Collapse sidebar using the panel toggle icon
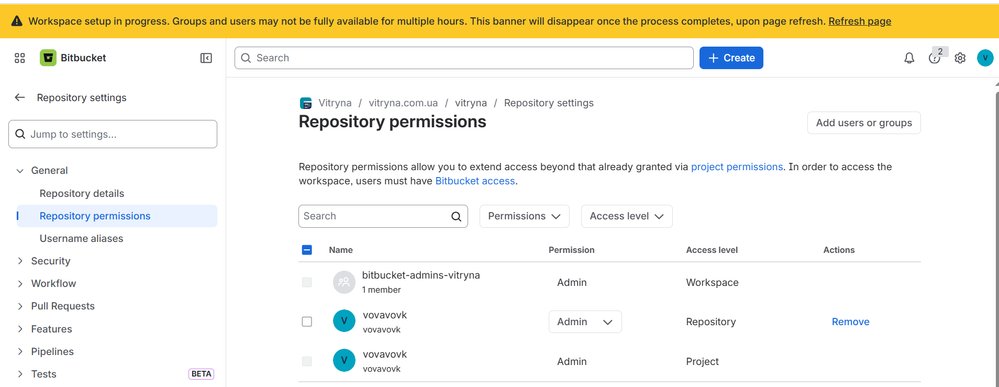Screen dimensions: 999x387 (x=206, y=58)
